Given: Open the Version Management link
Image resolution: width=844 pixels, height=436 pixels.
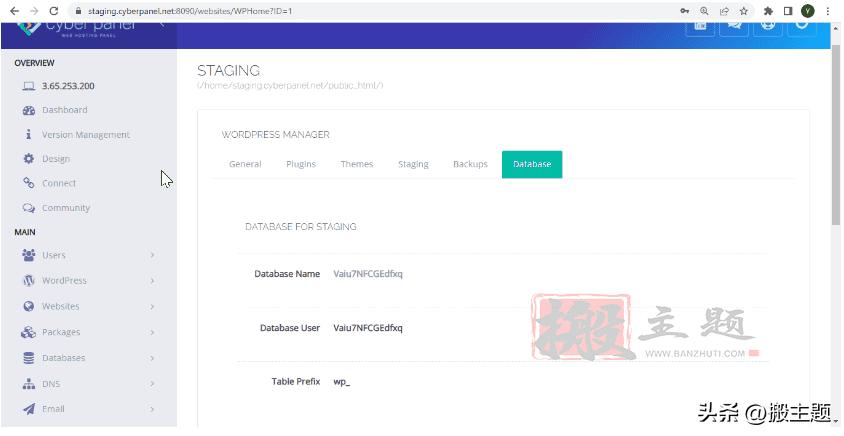Looking at the screenshot, I should point(86,135).
